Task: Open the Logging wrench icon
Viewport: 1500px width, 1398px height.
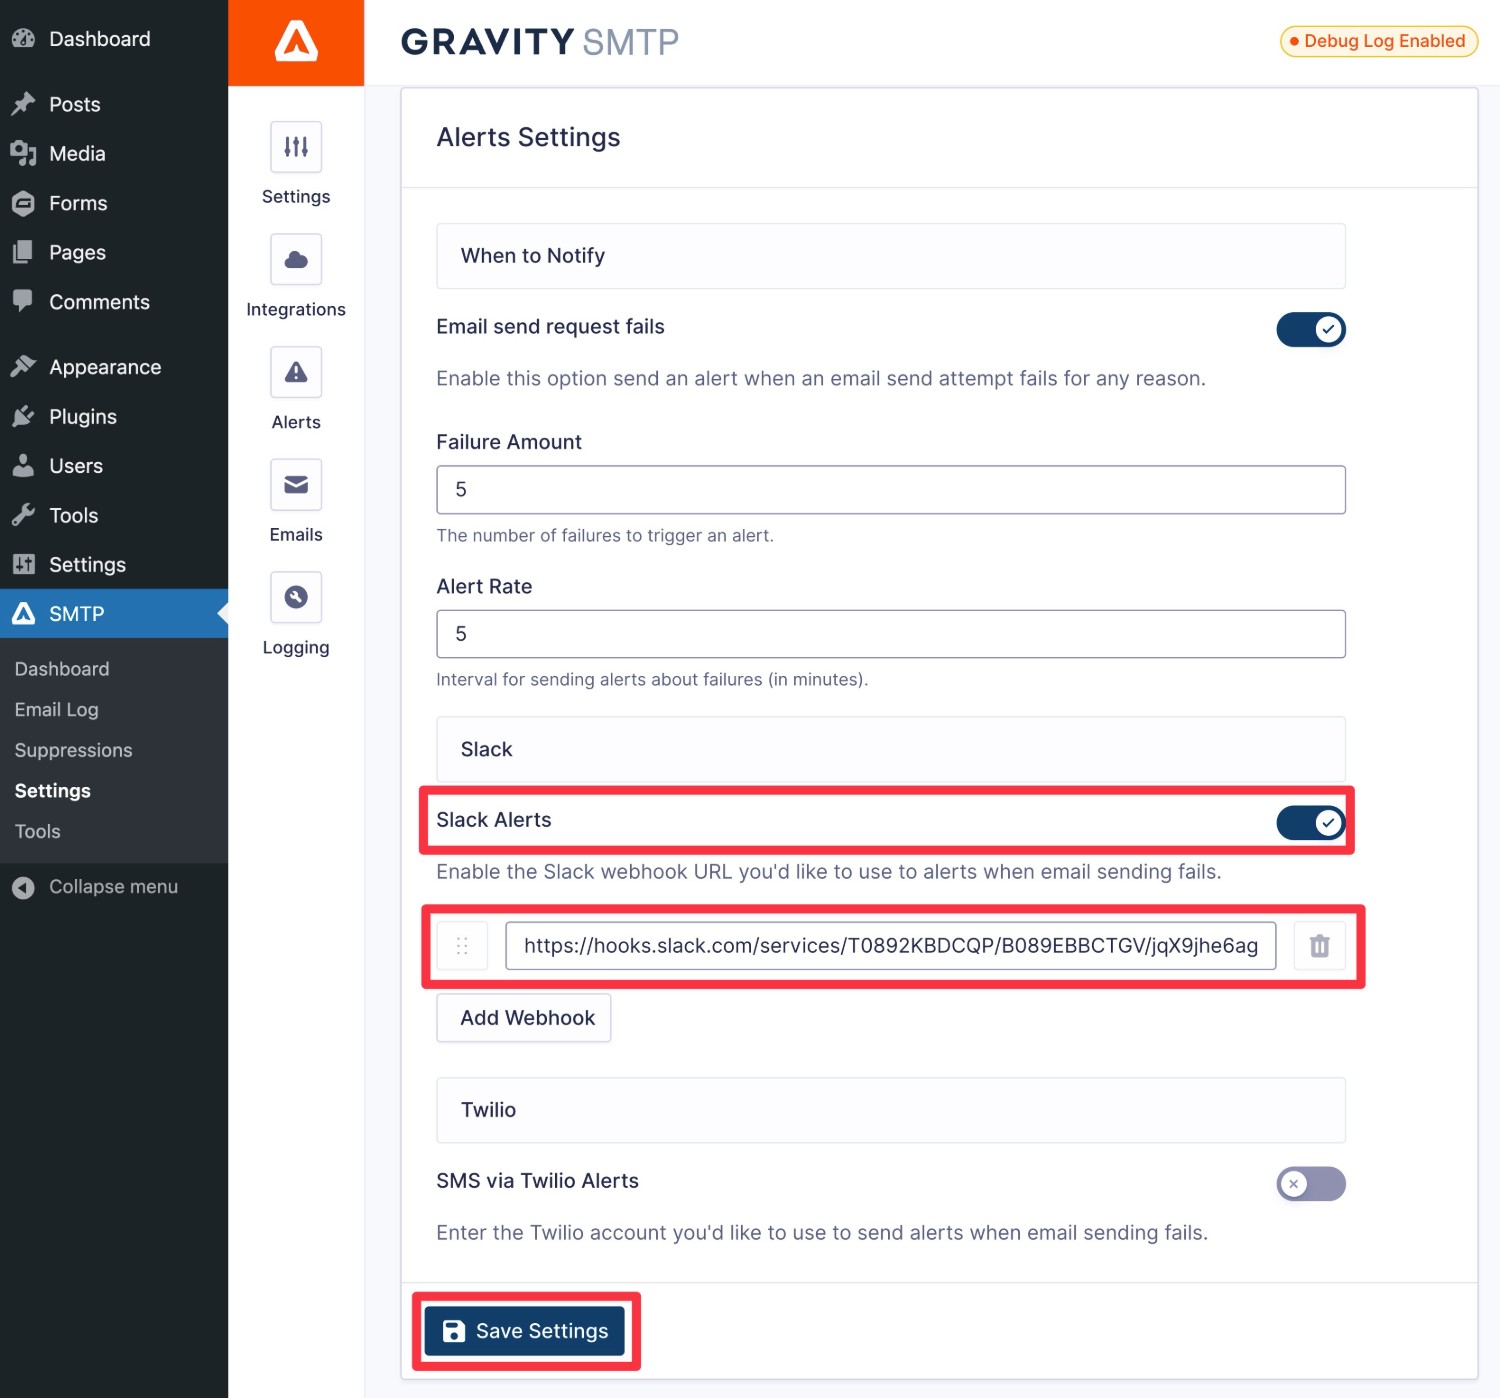Action: [x=296, y=597]
